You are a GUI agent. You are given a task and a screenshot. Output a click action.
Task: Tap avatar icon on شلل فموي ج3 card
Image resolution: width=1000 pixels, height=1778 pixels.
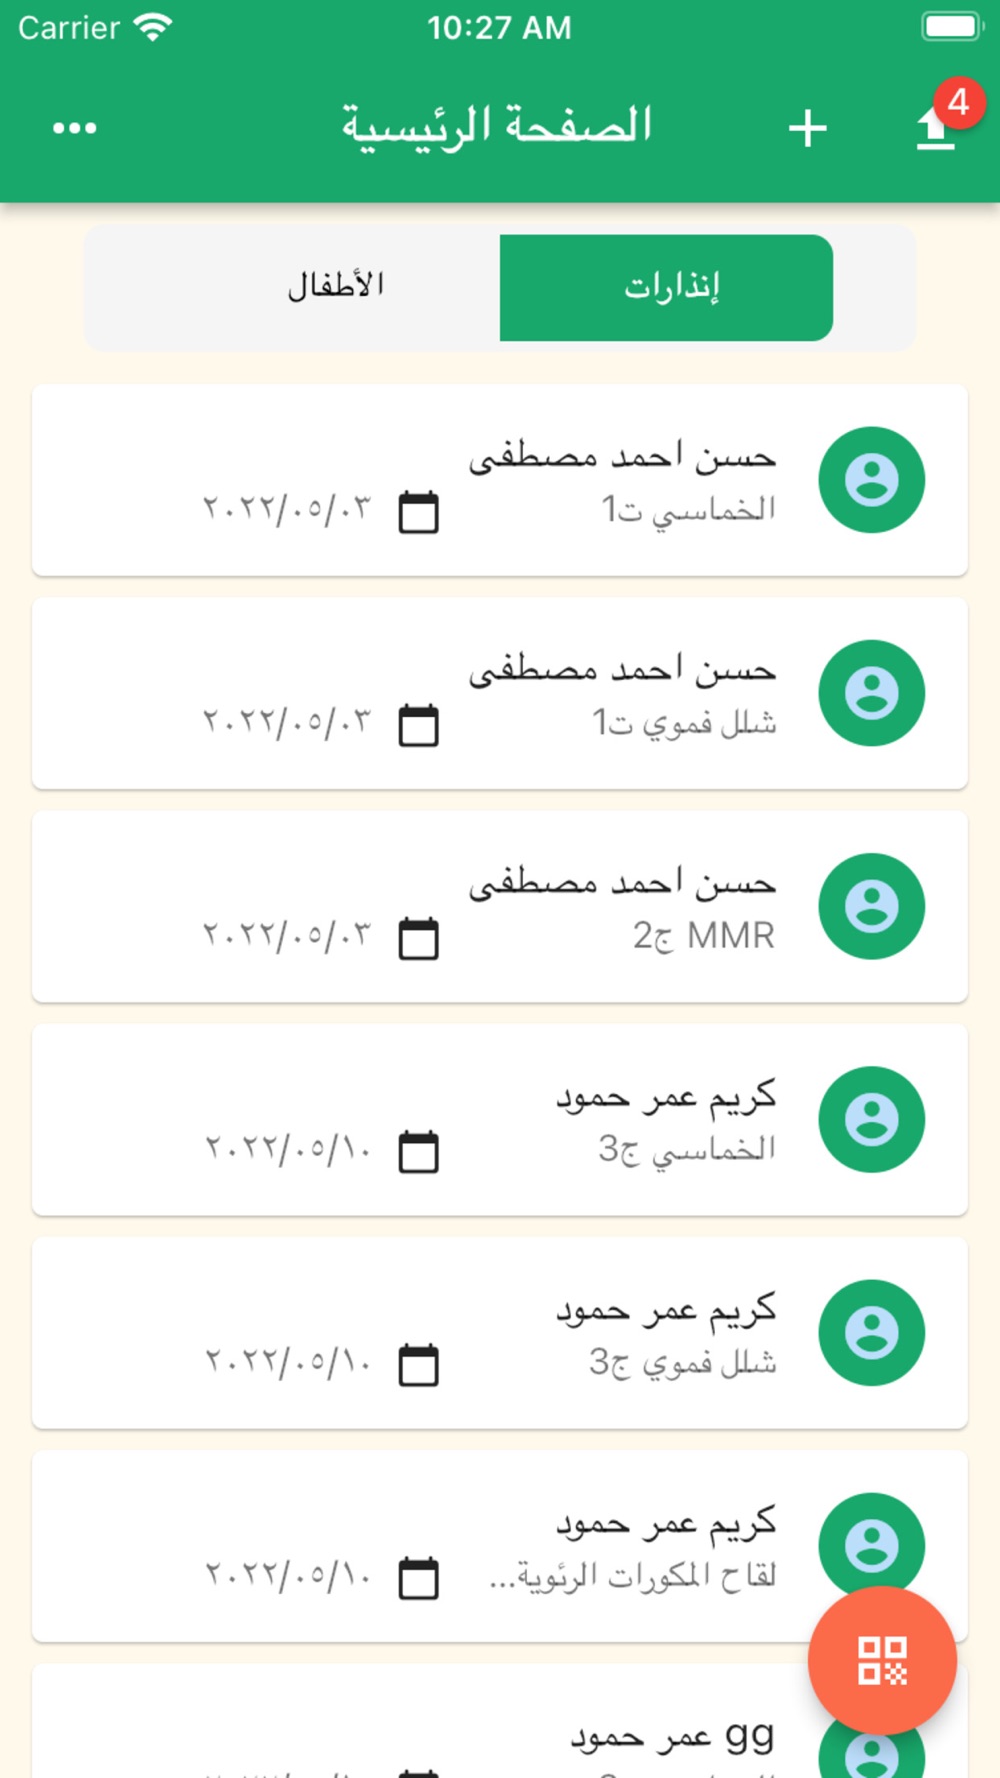point(871,1332)
